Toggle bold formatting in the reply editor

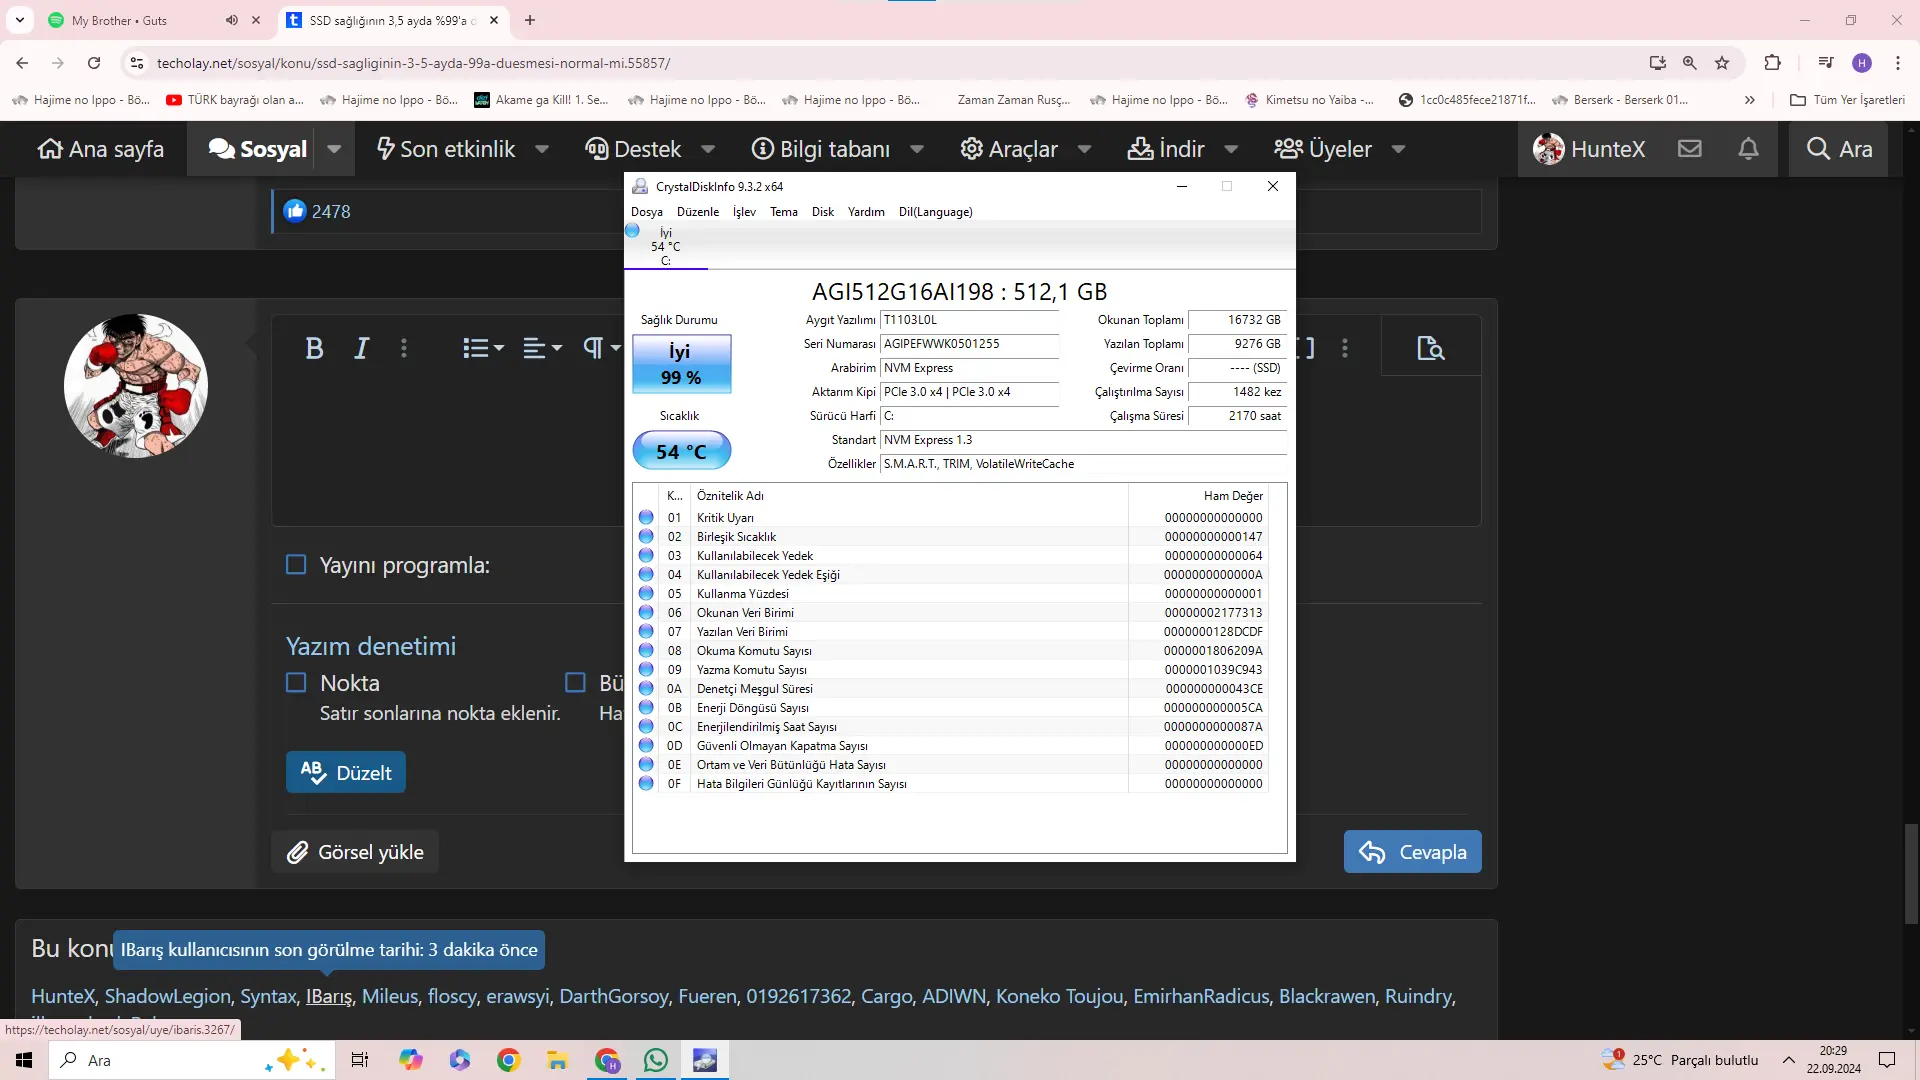pyautogui.click(x=314, y=348)
